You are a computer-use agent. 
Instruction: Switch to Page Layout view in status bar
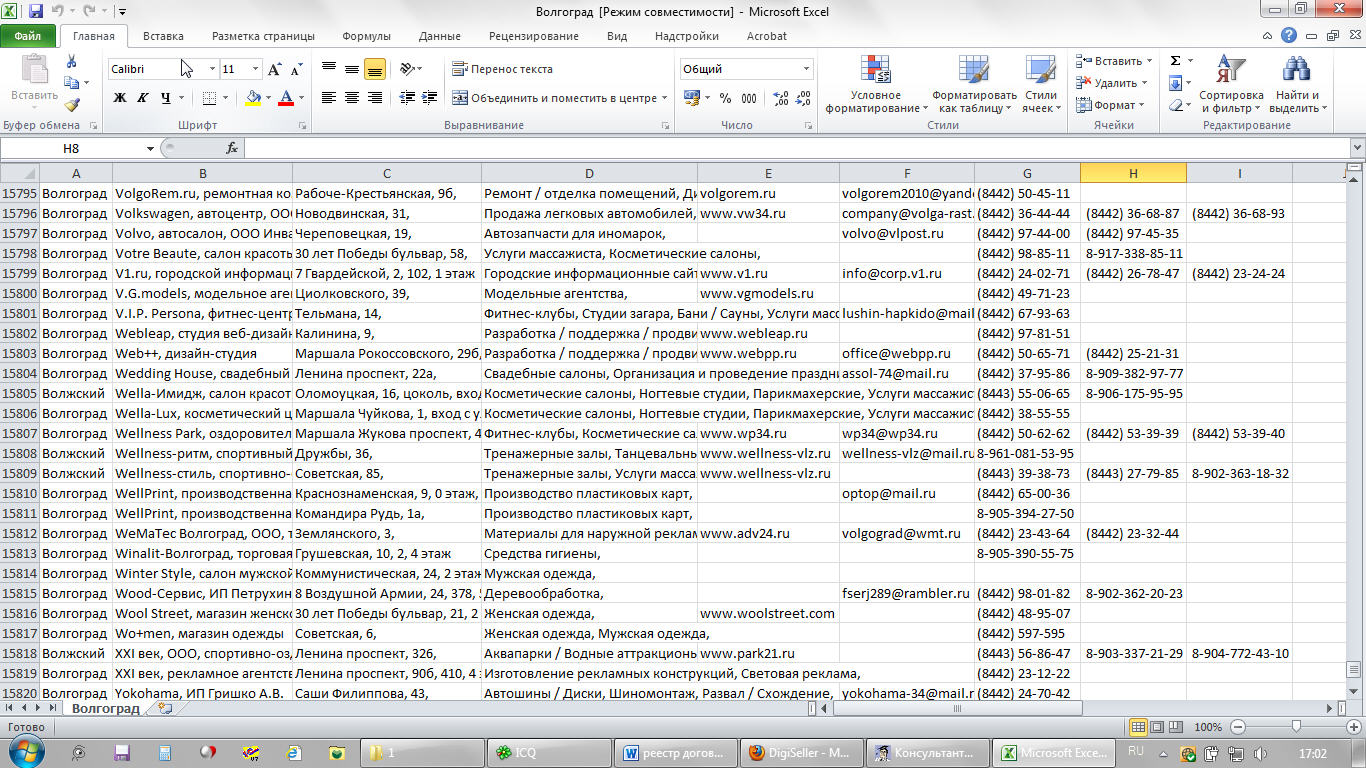[x=1158, y=727]
